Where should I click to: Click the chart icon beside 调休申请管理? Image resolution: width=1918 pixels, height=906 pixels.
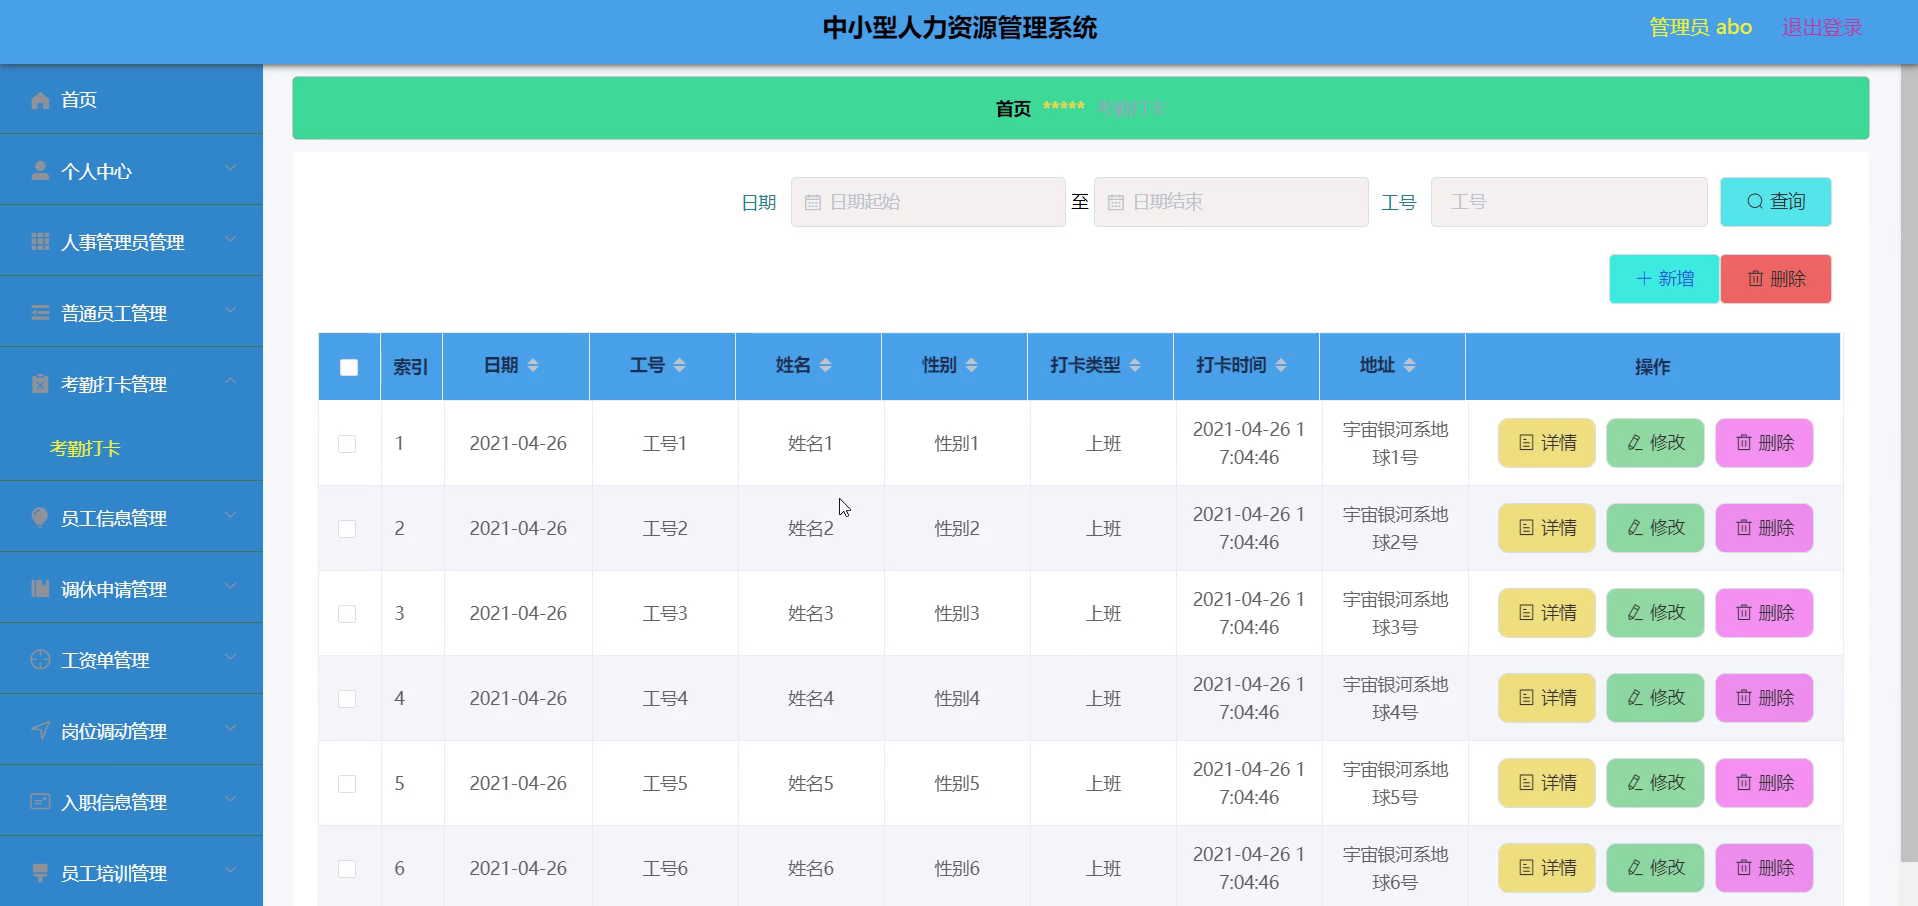click(x=40, y=588)
